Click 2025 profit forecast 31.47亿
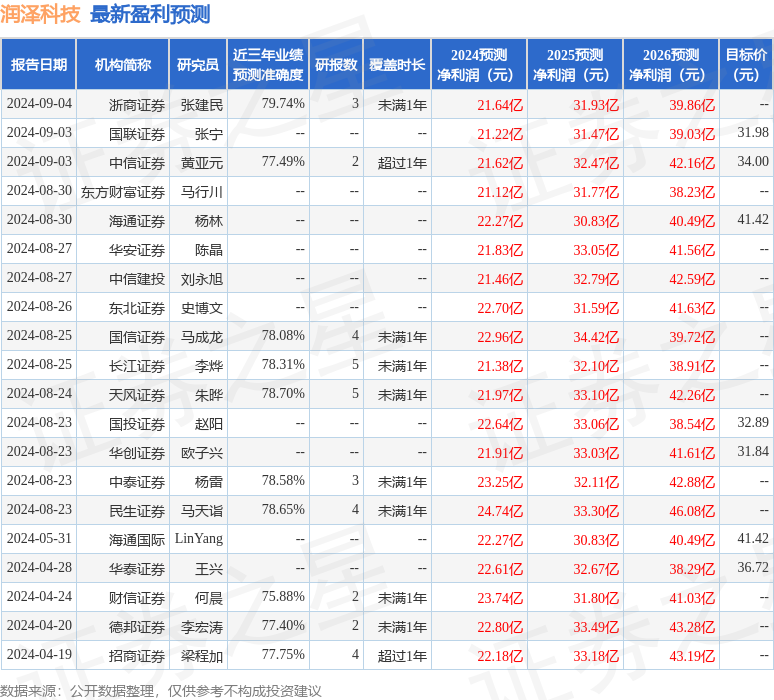Image resolution: width=774 pixels, height=700 pixels. (596, 134)
